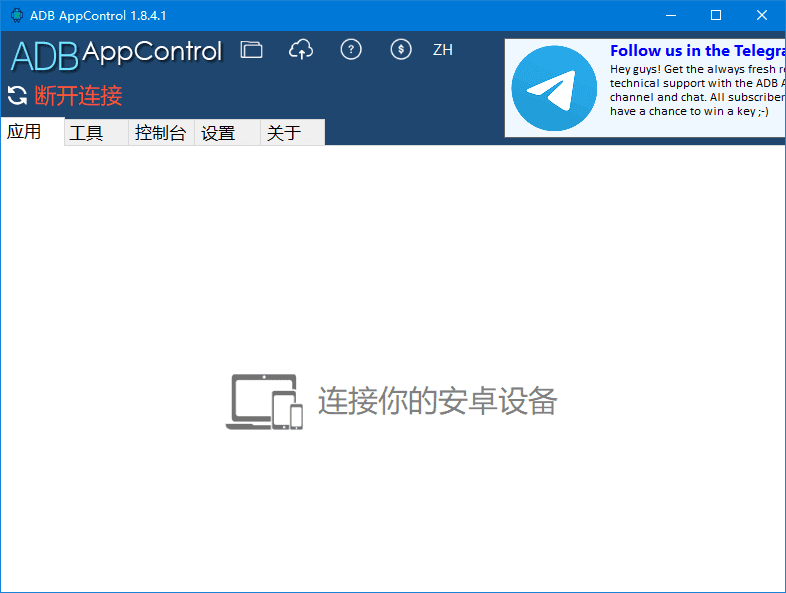The height and width of the screenshot is (593, 786).
Task: Click the red 断开连接 text
Action: click(78, 95)
